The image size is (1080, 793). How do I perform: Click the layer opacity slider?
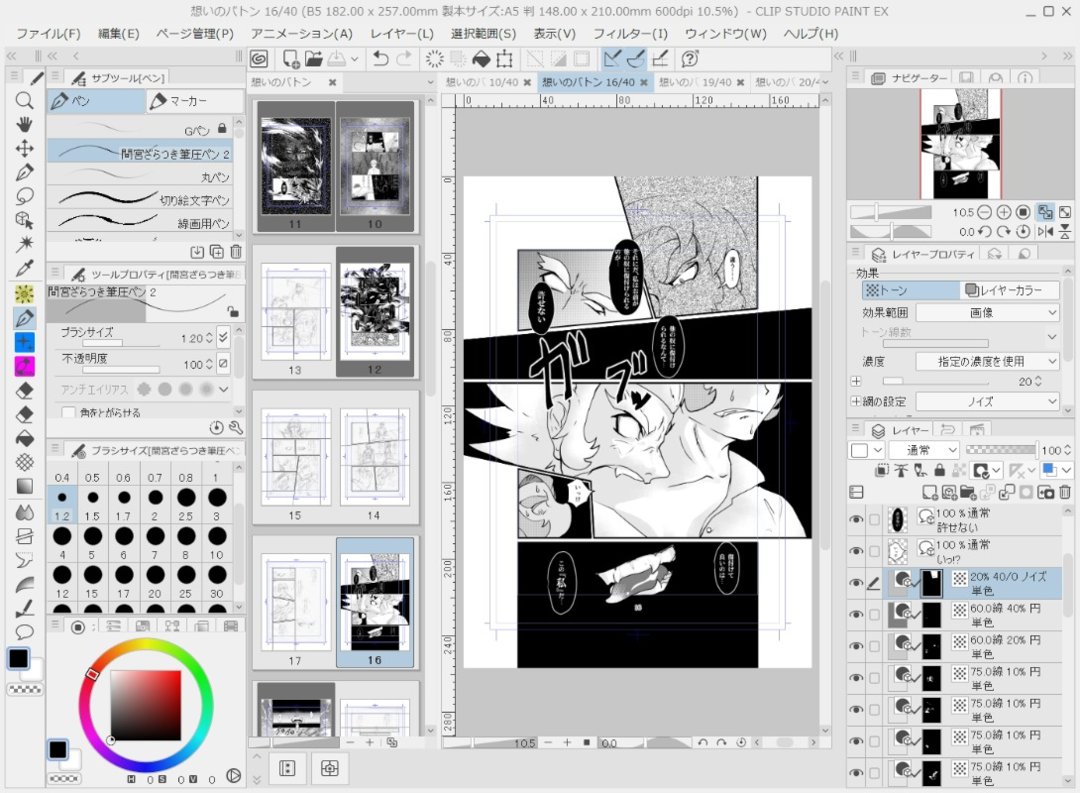[x=1000, y=450]
